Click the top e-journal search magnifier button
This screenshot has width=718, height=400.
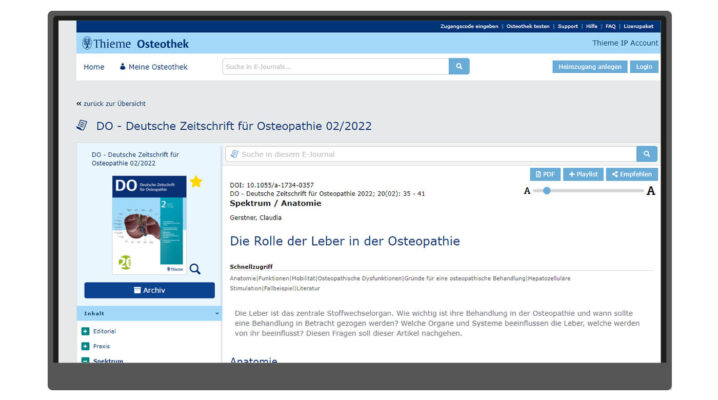pyautogui.click(x=459, y=66)
